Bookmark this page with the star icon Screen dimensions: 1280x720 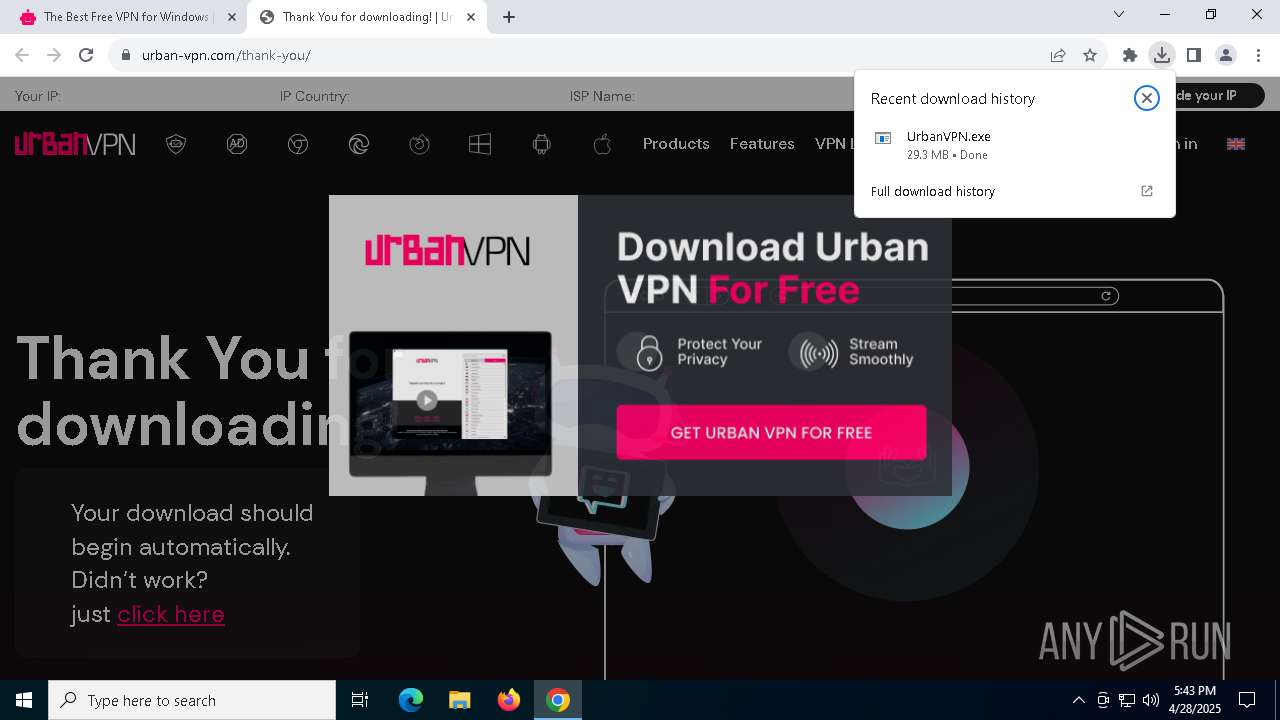pos(1090,55)
